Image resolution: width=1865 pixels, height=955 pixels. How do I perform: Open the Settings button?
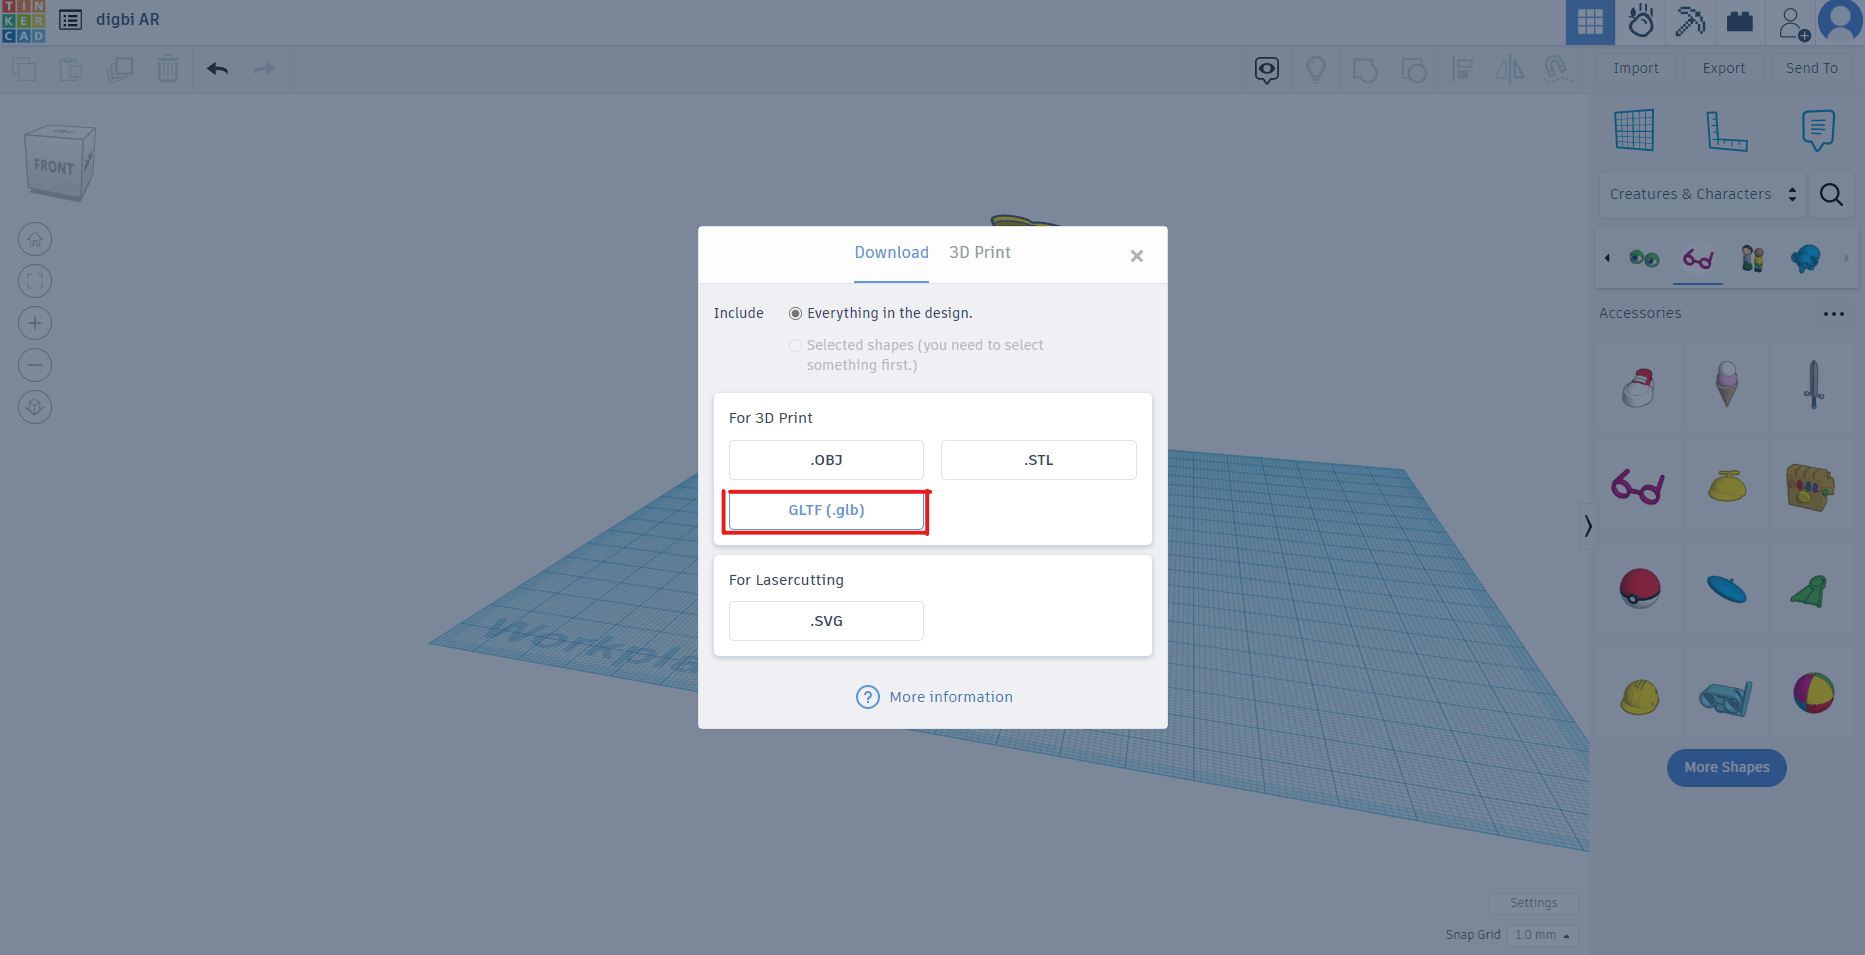1533,903
